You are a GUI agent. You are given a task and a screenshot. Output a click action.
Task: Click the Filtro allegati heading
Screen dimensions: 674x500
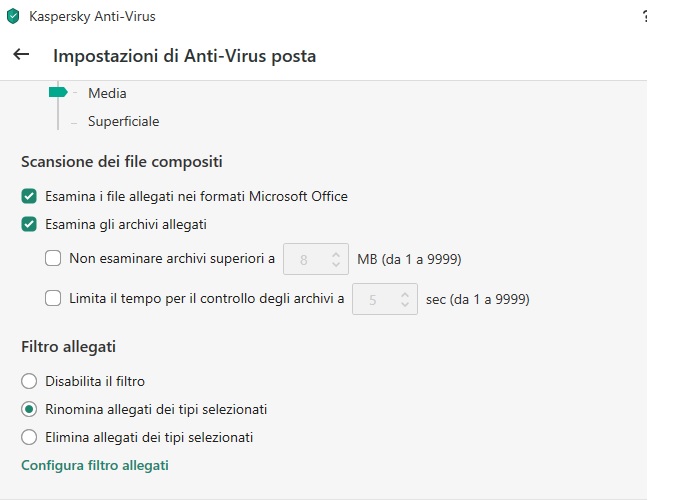68,347
